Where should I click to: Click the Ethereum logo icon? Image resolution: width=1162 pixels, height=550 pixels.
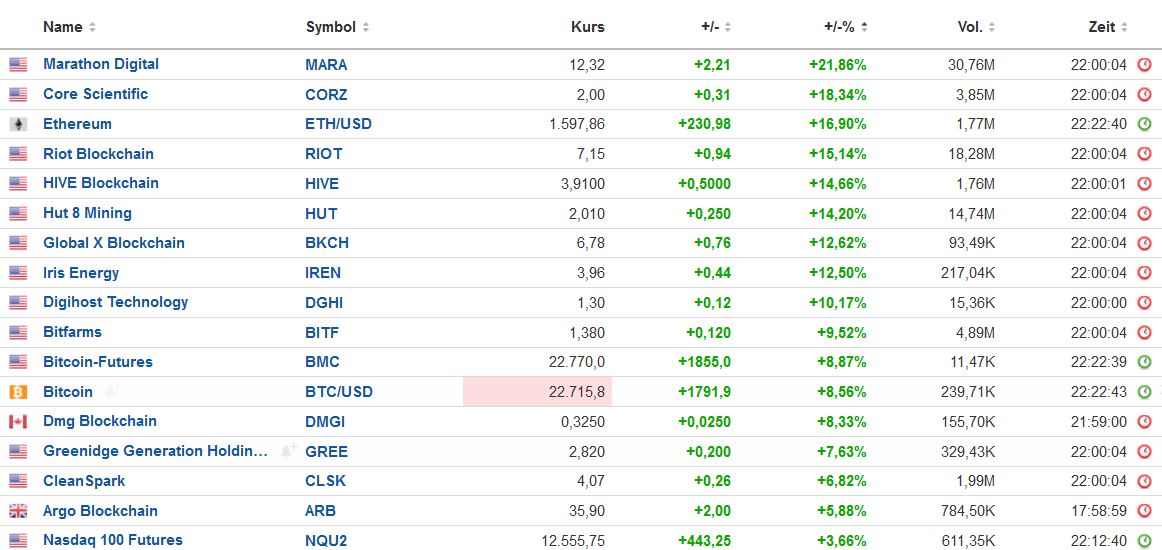pyautogui.click(x=18, y=124)
